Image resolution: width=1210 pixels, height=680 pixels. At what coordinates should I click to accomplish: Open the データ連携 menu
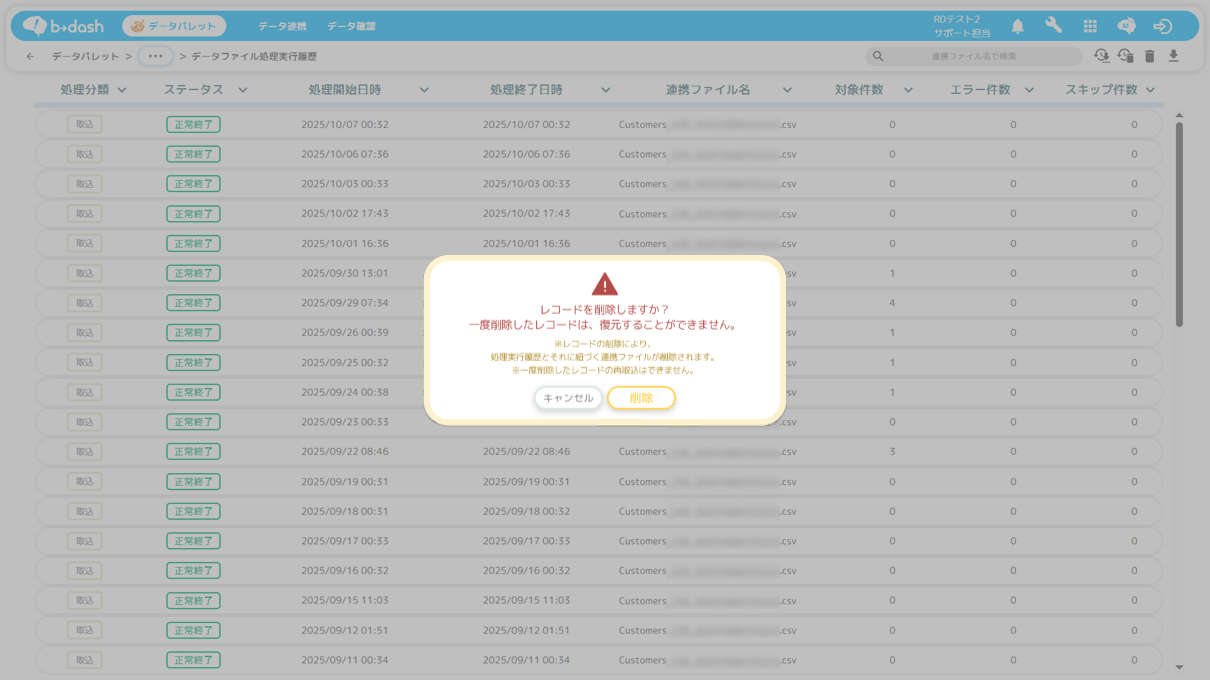pos(282,27)
